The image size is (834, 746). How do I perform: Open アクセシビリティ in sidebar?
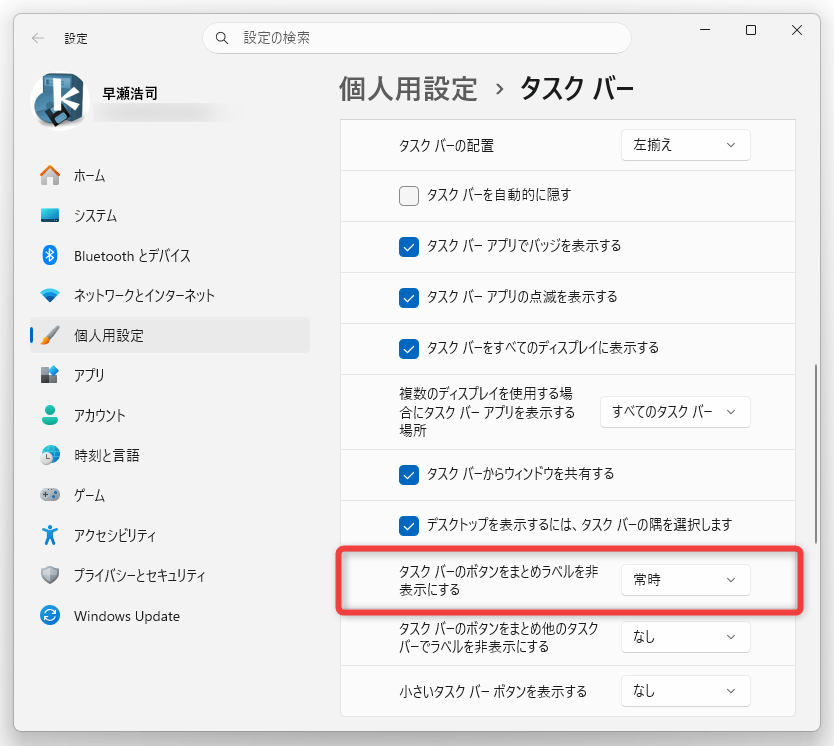point(170,535)
